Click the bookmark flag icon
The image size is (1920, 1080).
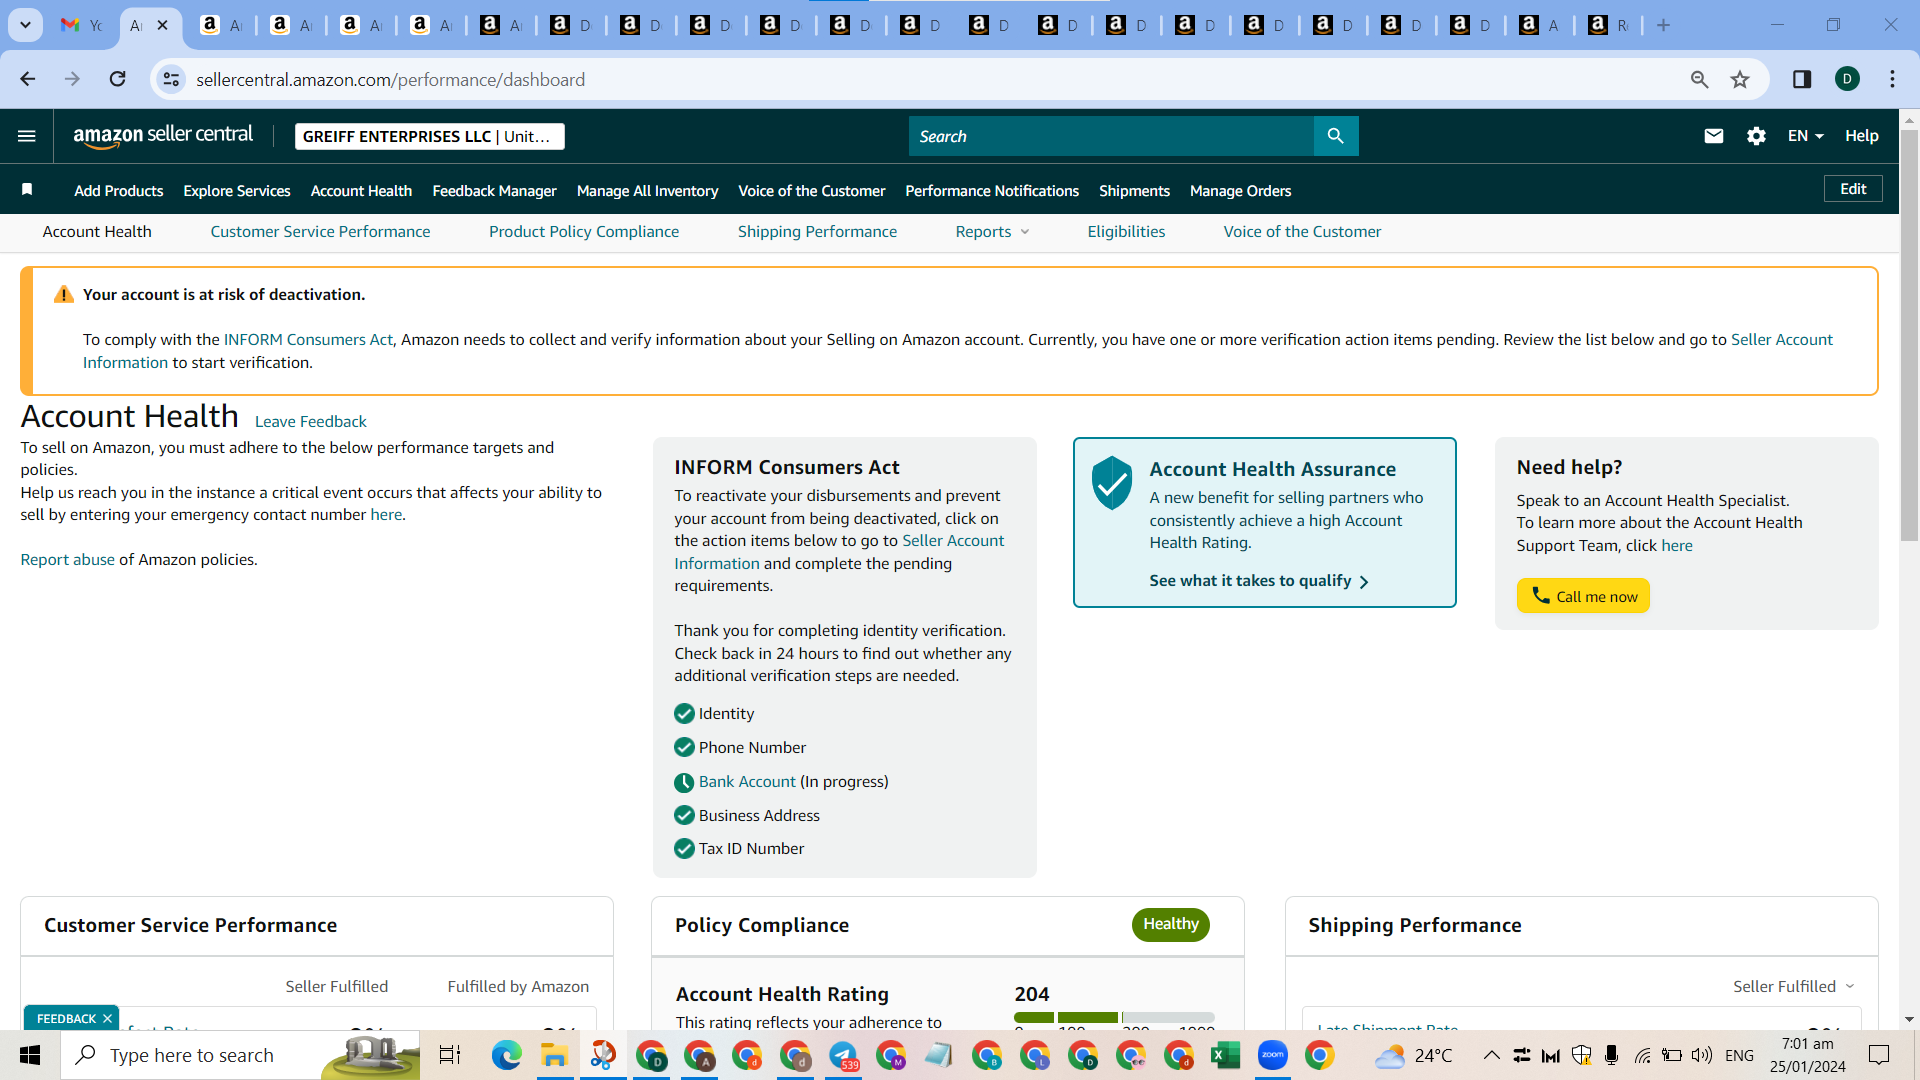click(27, 190)
